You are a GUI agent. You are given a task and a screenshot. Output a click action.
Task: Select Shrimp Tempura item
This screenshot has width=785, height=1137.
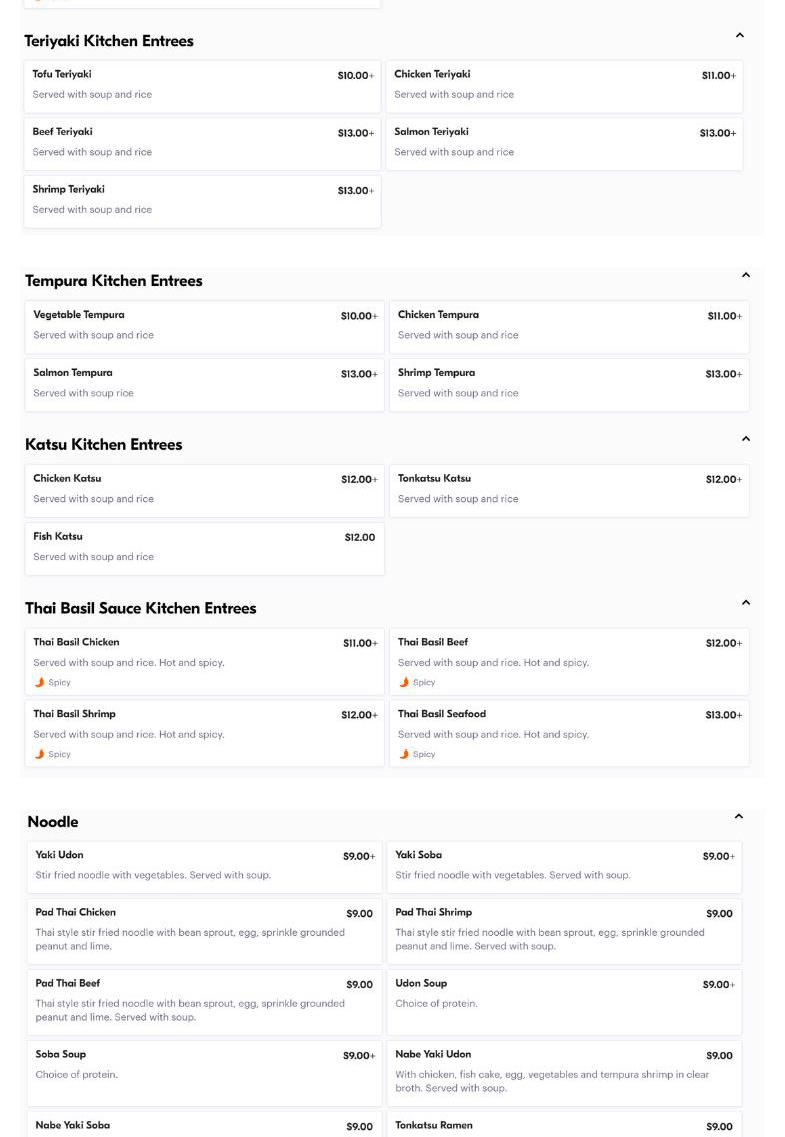pyautogui.click(x=568, y=385)
